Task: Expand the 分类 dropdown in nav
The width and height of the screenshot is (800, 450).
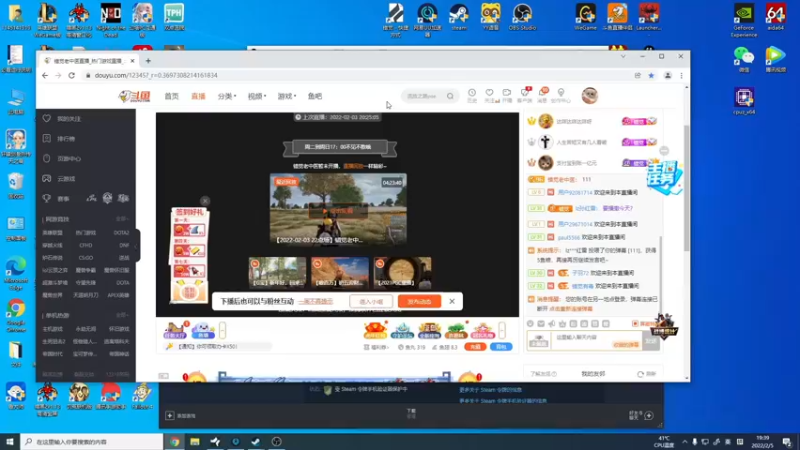Action: (227, 96)
